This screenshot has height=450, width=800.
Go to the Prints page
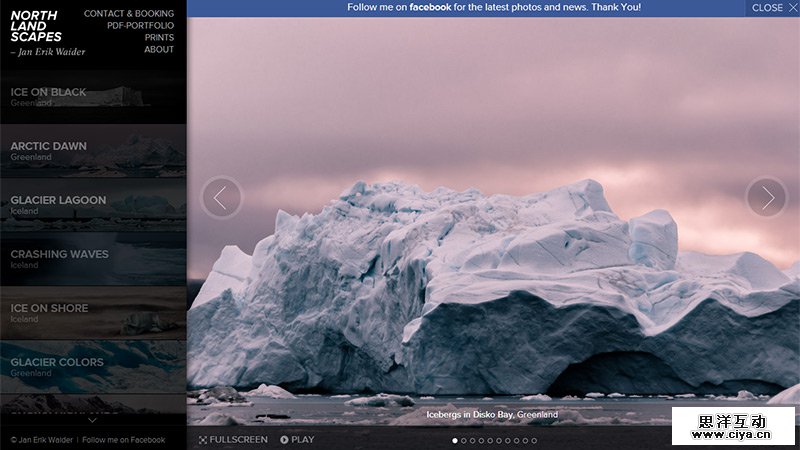coord(159,37)
